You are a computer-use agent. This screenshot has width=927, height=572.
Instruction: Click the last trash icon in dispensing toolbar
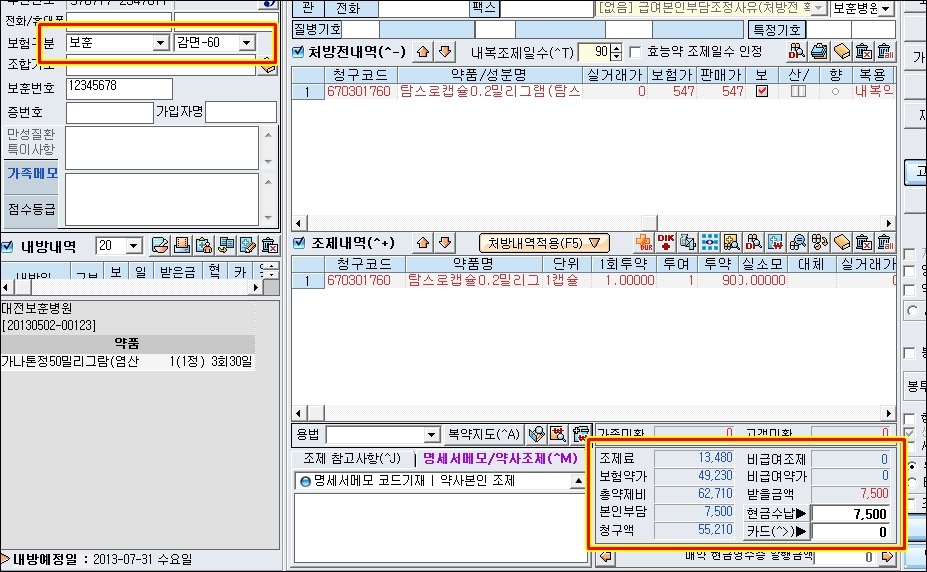(885, 242)
